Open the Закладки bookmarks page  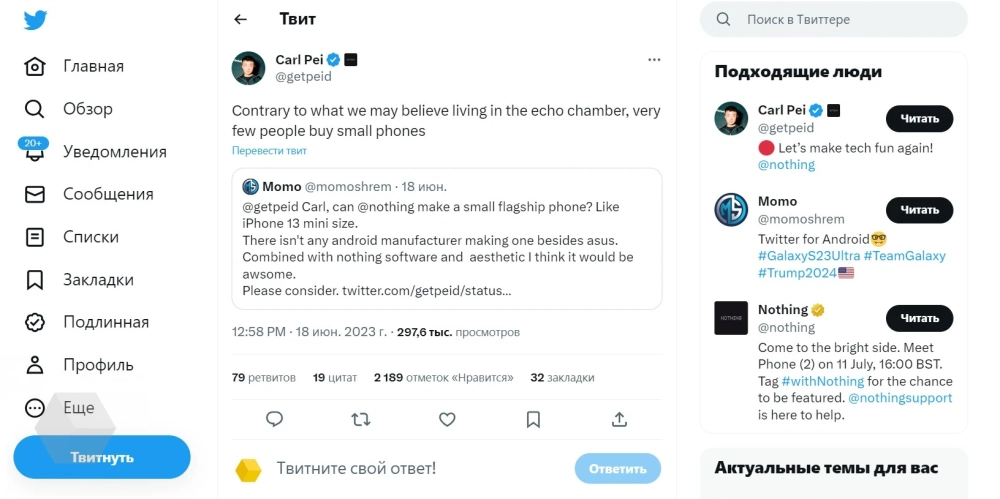coord(97,279)
